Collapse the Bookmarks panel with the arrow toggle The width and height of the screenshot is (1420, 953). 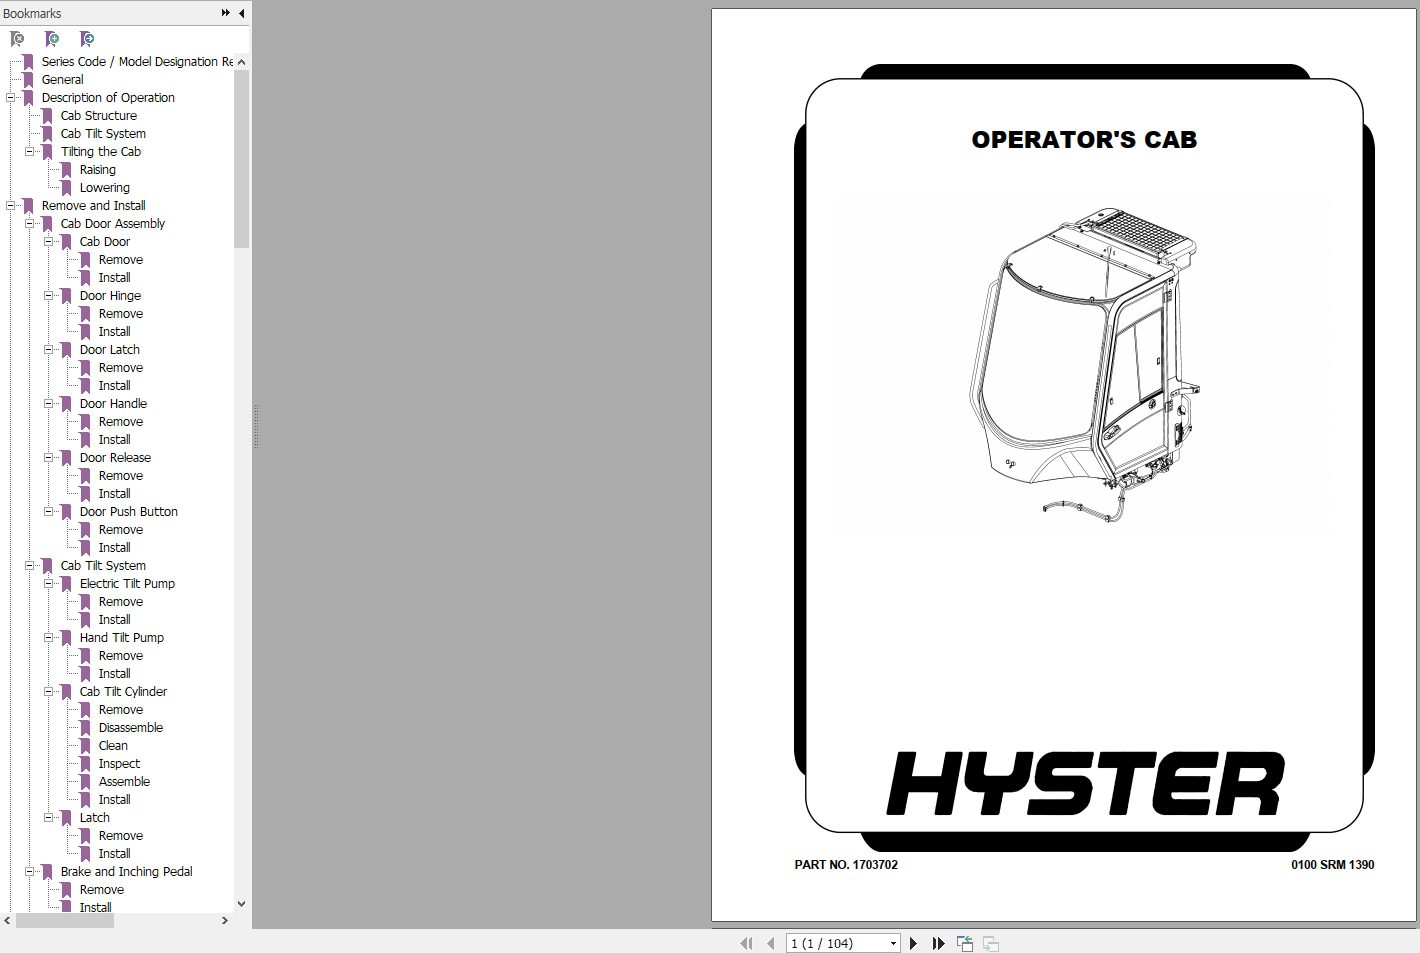(241, 13)
